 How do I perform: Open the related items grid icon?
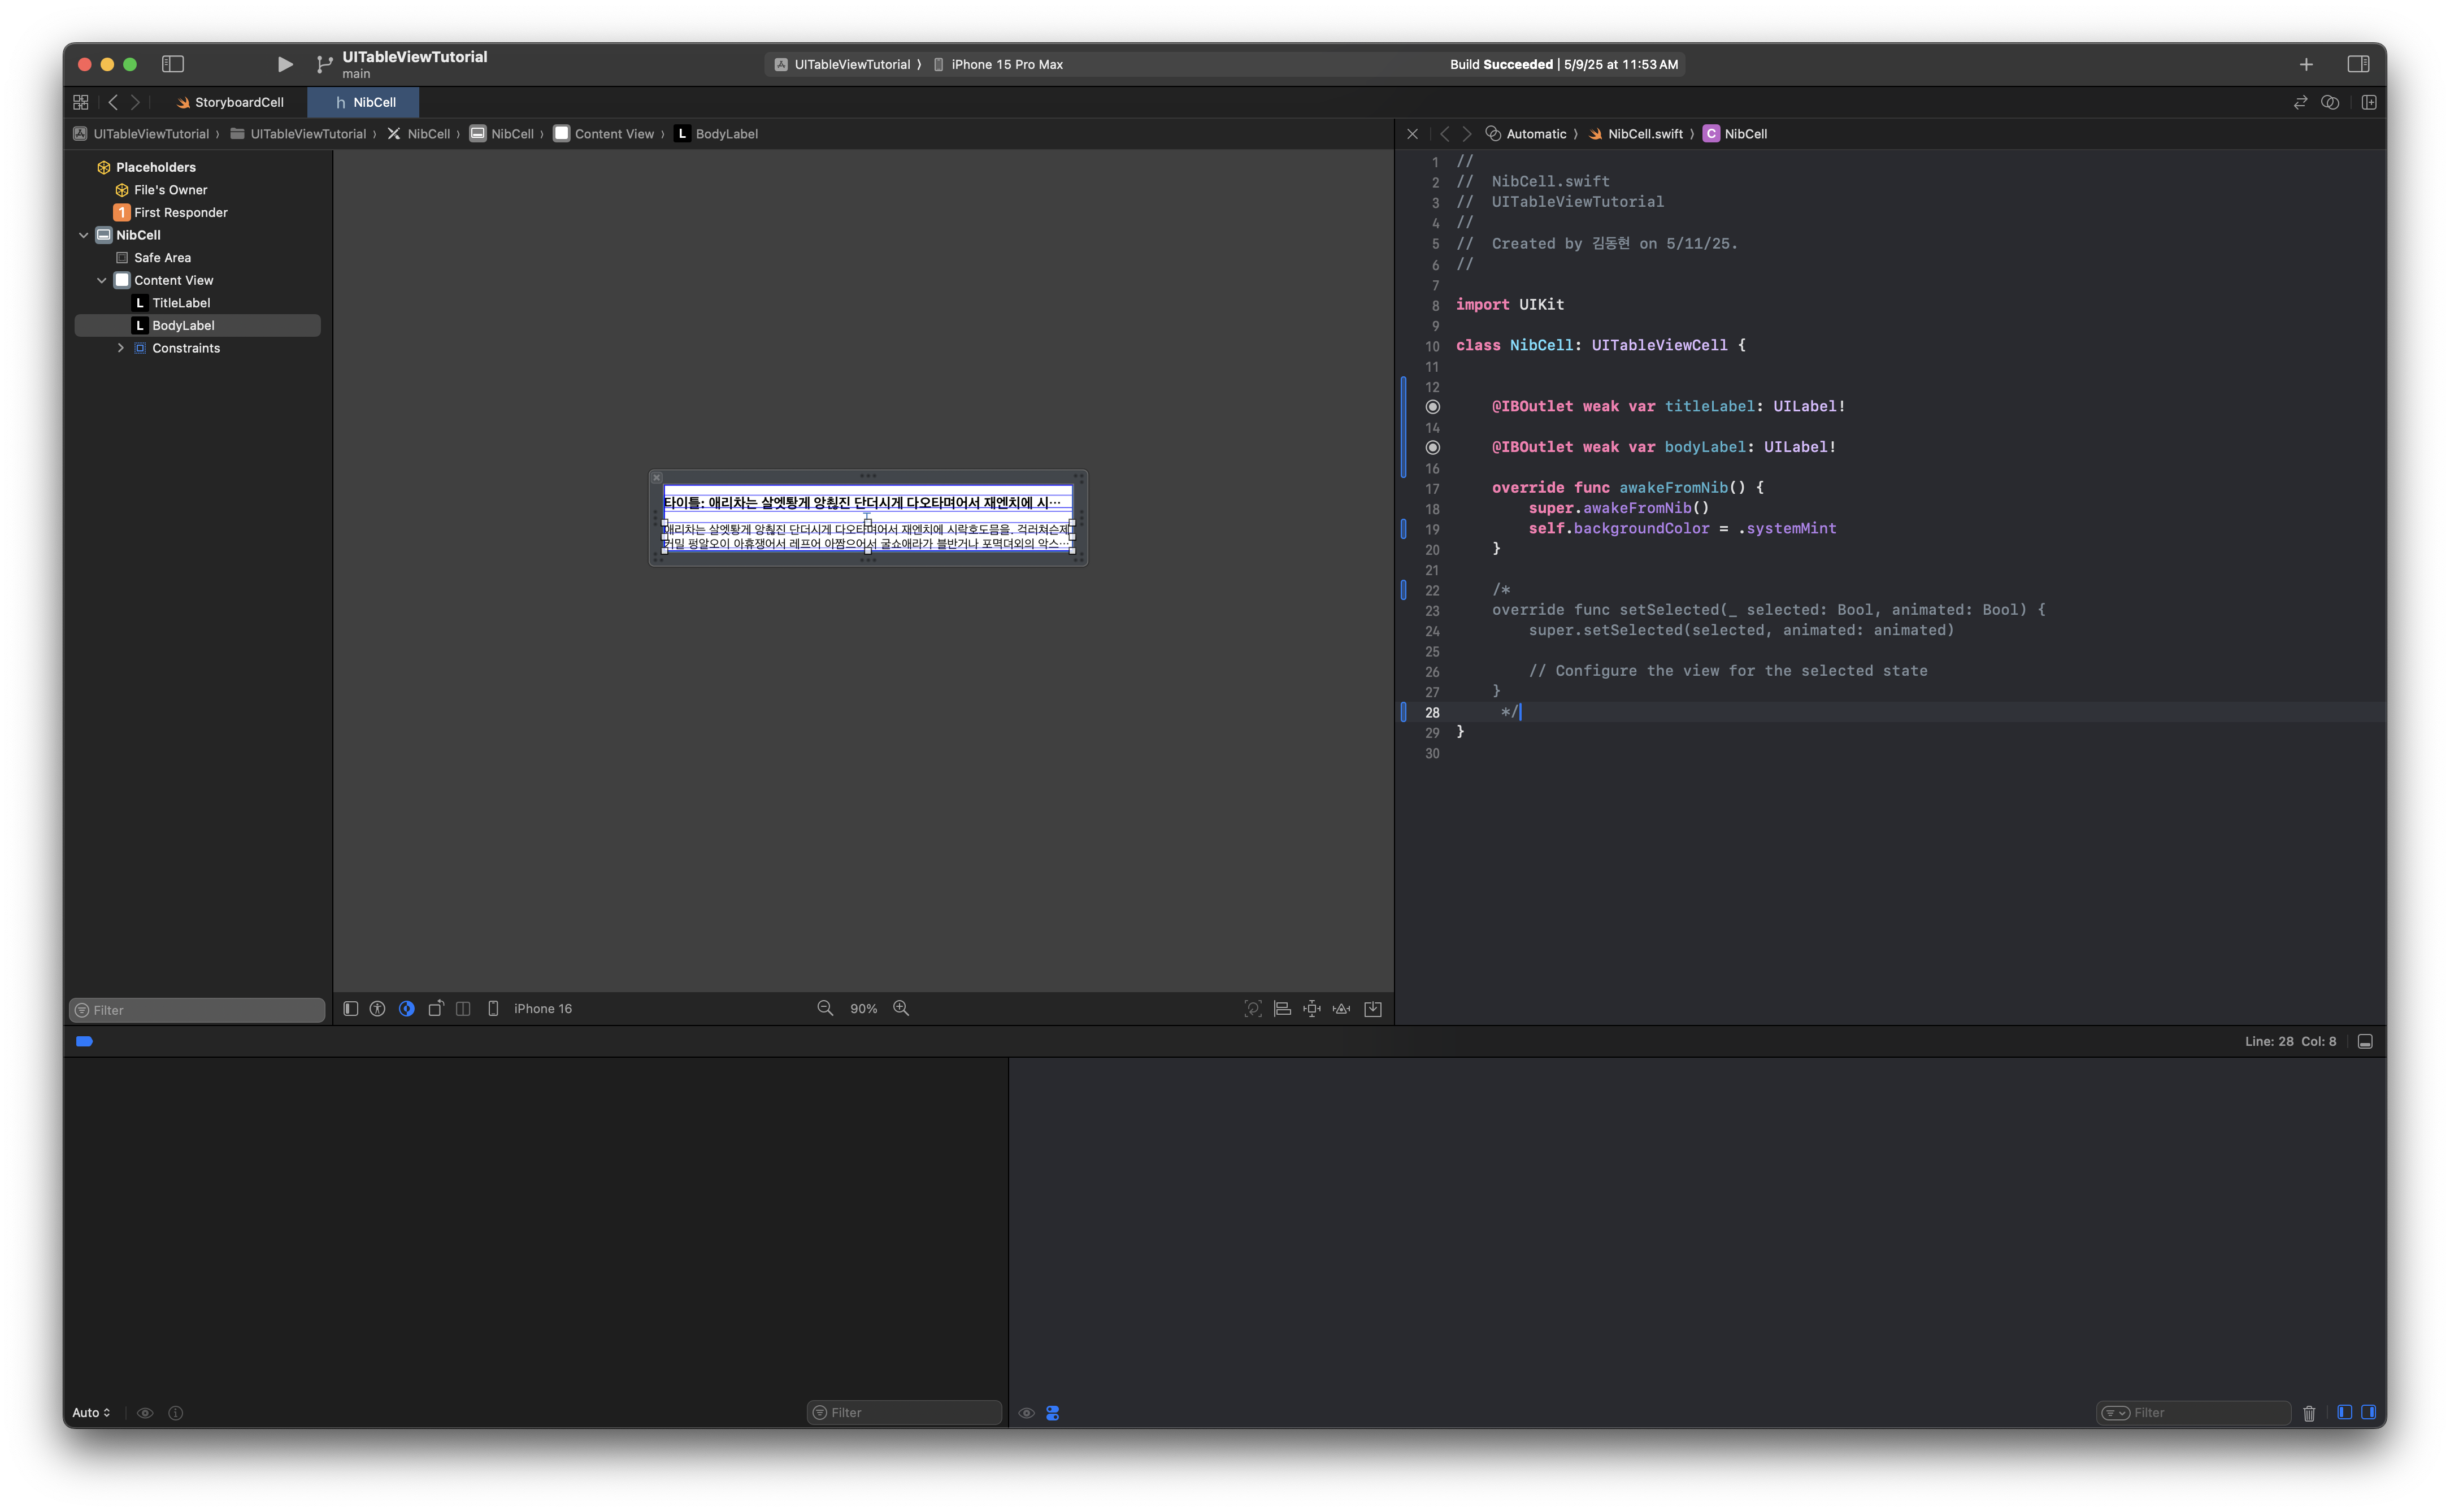click(81, 102)
